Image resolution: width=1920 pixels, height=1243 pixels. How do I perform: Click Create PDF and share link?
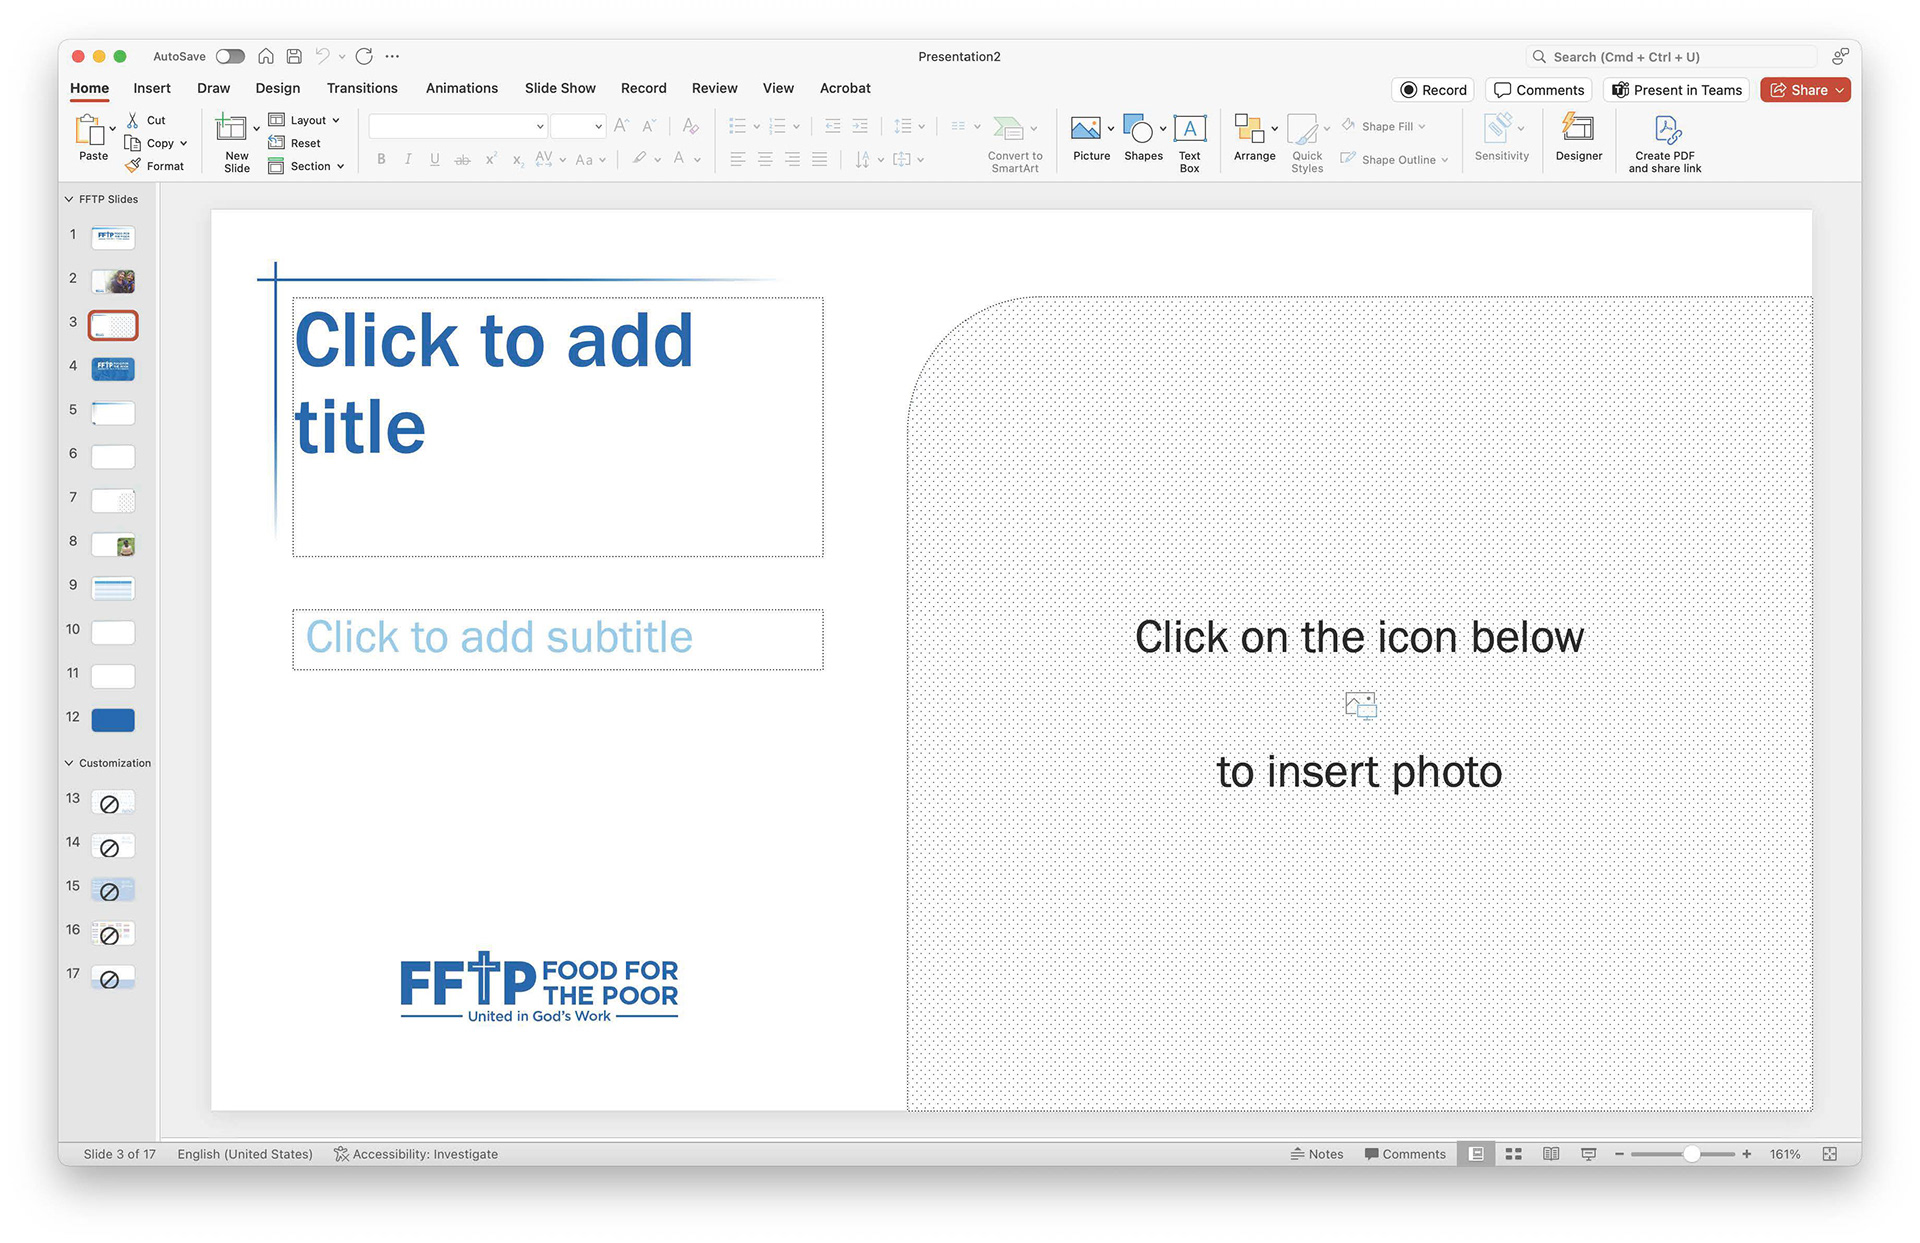point(1664,143)
